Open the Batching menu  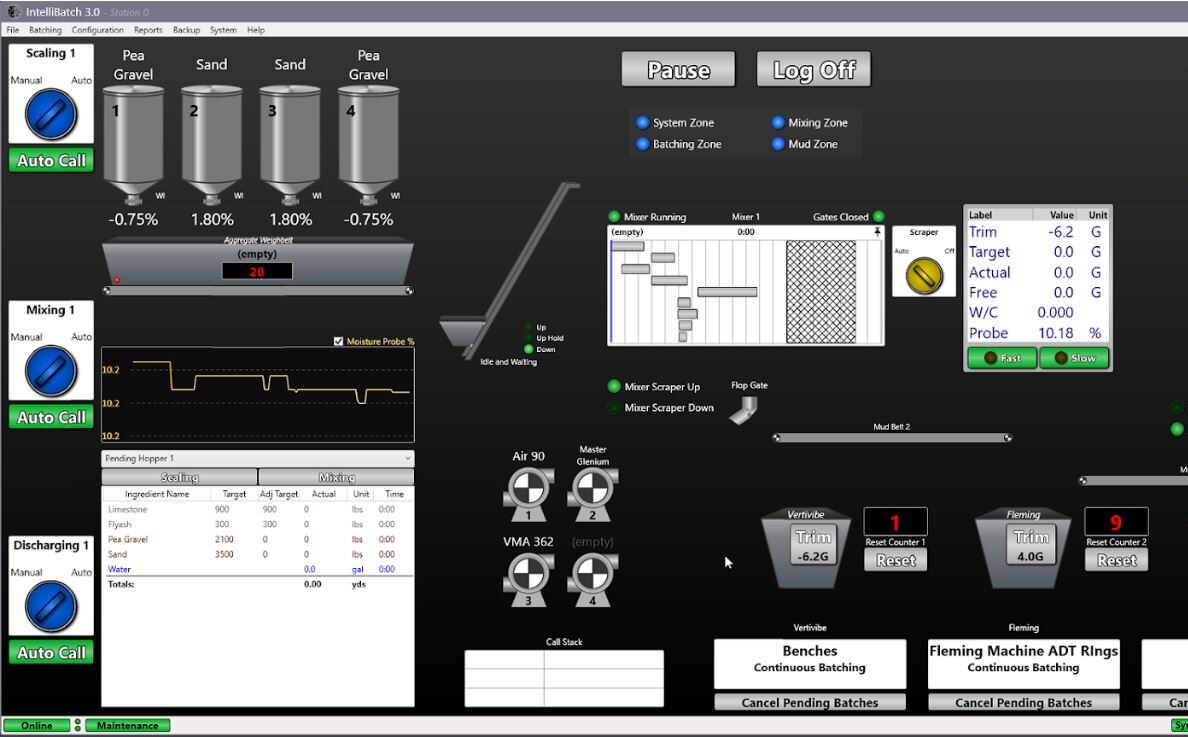(45, 30)
